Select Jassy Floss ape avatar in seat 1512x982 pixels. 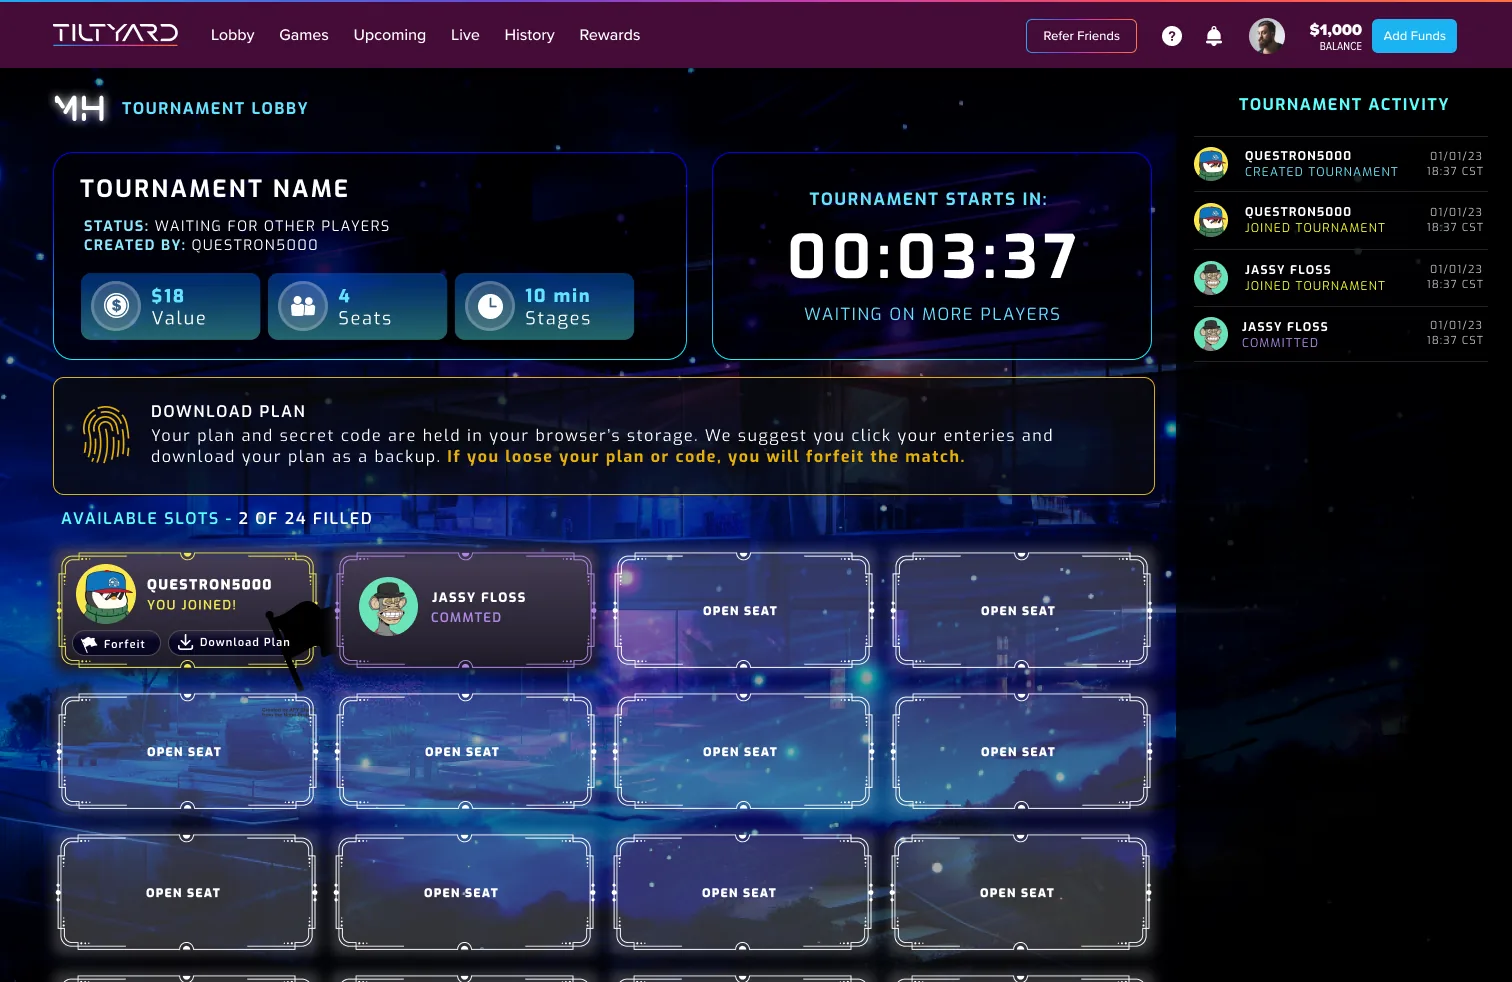pos(388,607)
